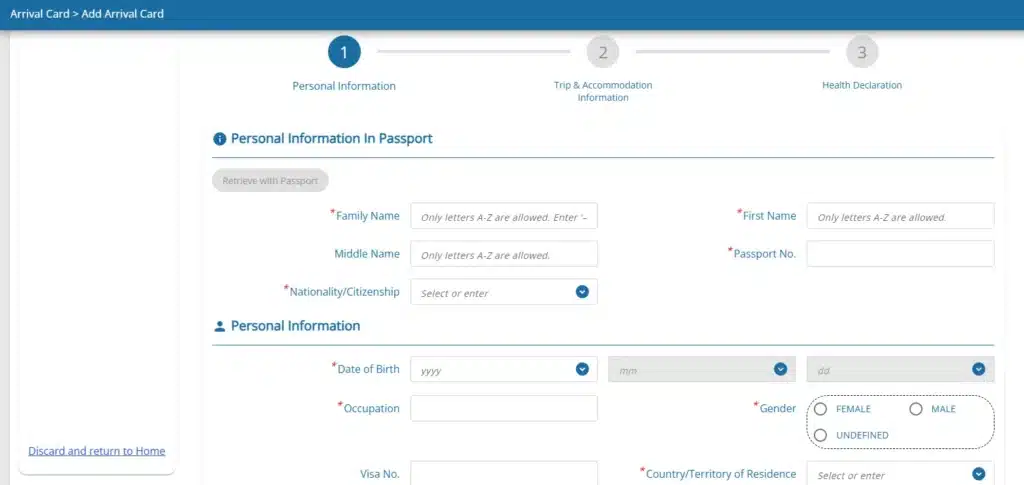This screenshot has width=1024, height=485.
Task: Click the Visa No. input field
Action: 504,473
